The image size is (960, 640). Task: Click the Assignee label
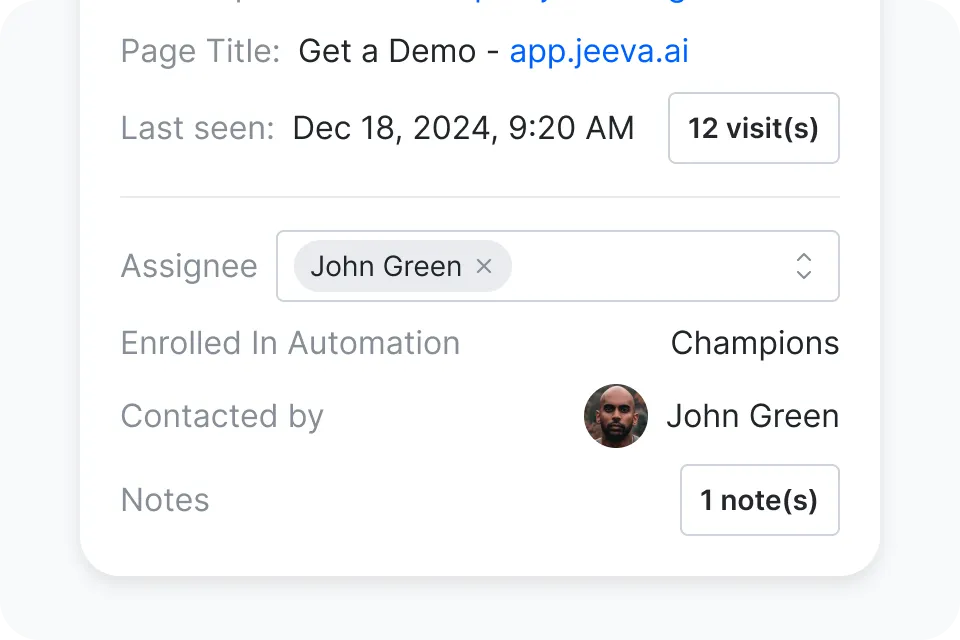click(x=189, y=266)
